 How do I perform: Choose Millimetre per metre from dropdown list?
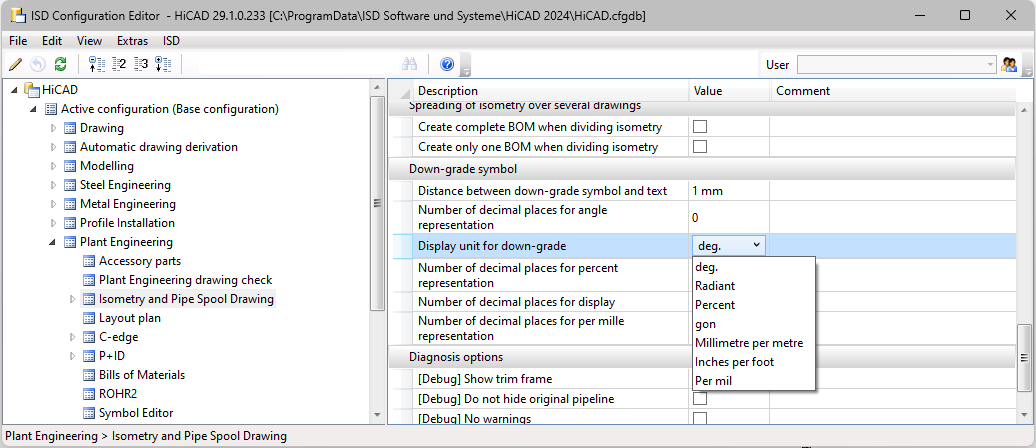(x=749, y=343)
